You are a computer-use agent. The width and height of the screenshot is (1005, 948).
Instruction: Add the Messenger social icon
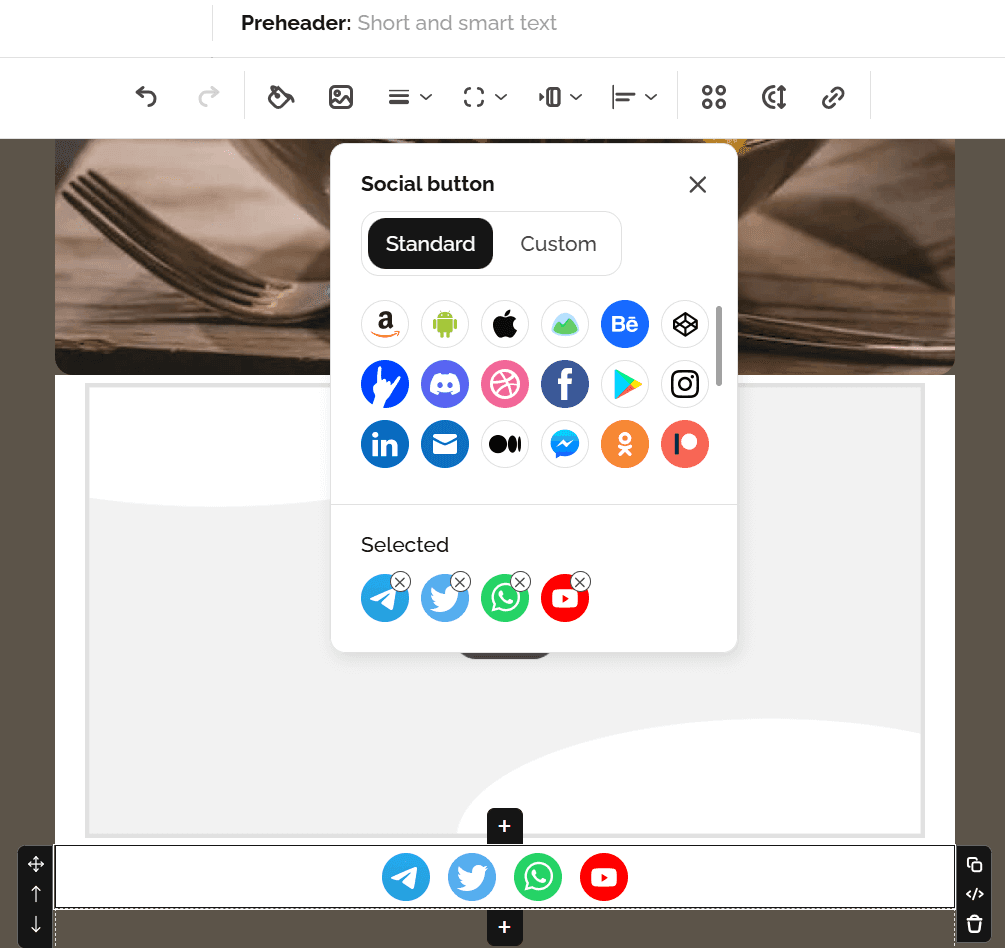565,444
